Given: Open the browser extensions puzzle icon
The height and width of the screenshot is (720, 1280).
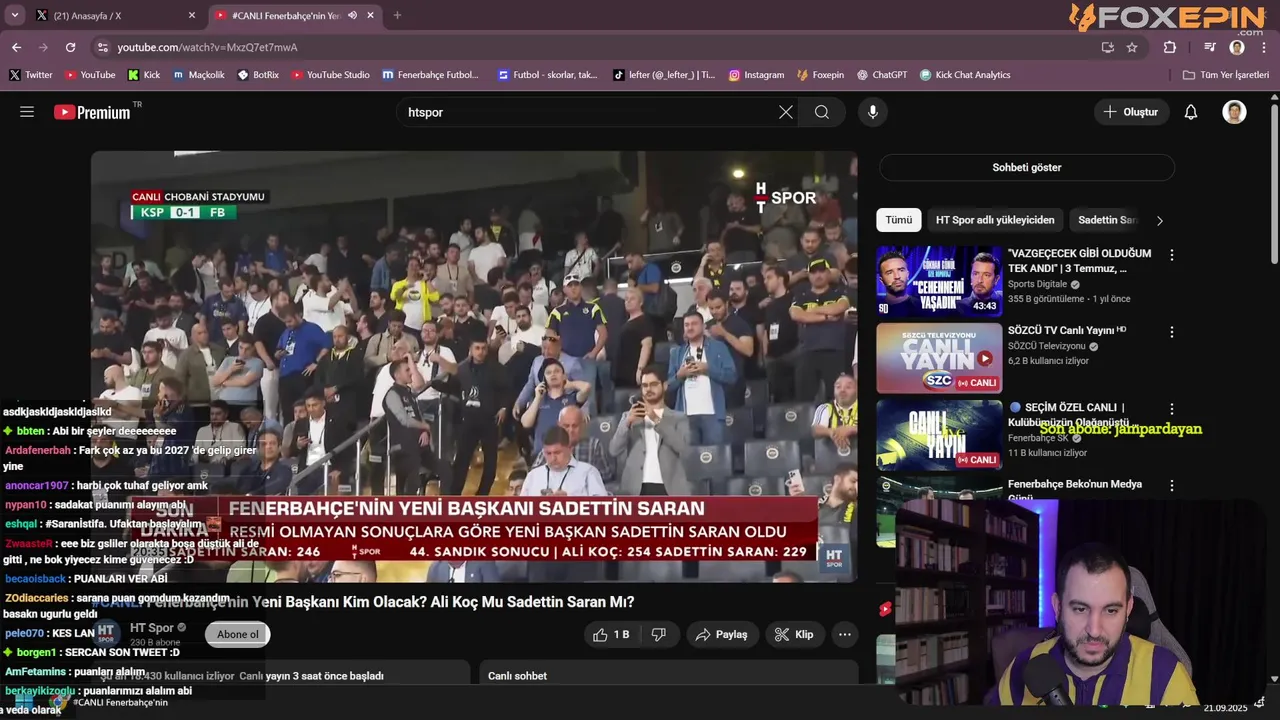Looking at the screenshot, I should 1170,47.
